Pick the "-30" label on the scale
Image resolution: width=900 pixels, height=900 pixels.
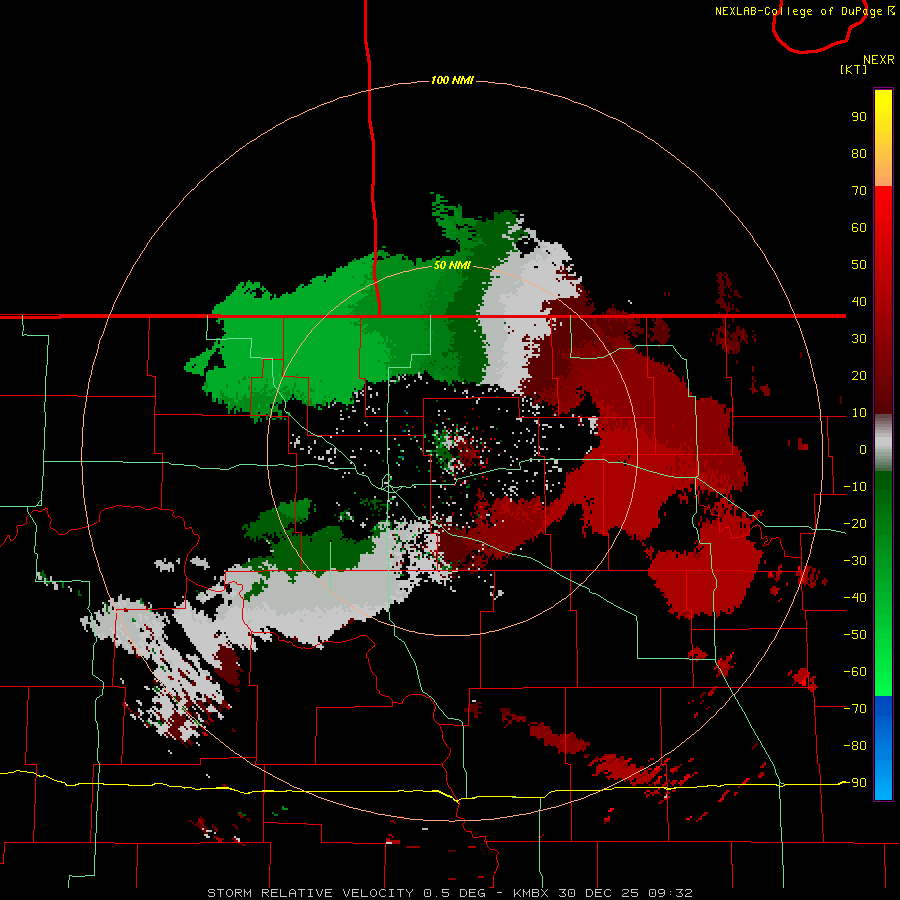[x=855, y=561]
